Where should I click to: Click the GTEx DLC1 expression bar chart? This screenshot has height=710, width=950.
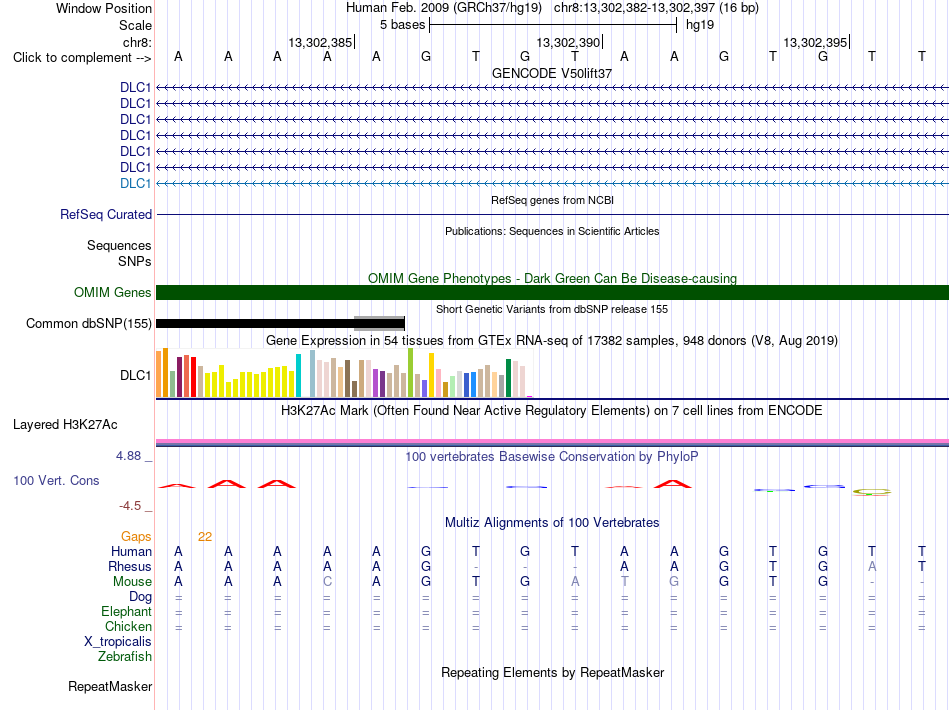[x=344, y=373]
